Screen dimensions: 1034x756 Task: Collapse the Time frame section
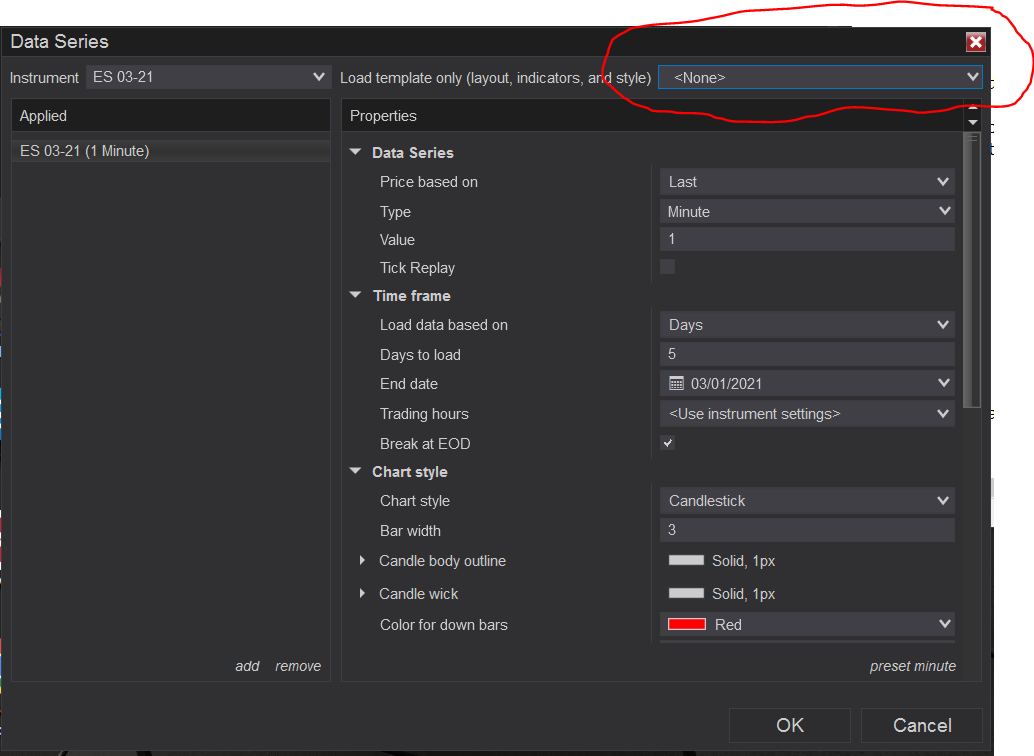coord(355,295)
